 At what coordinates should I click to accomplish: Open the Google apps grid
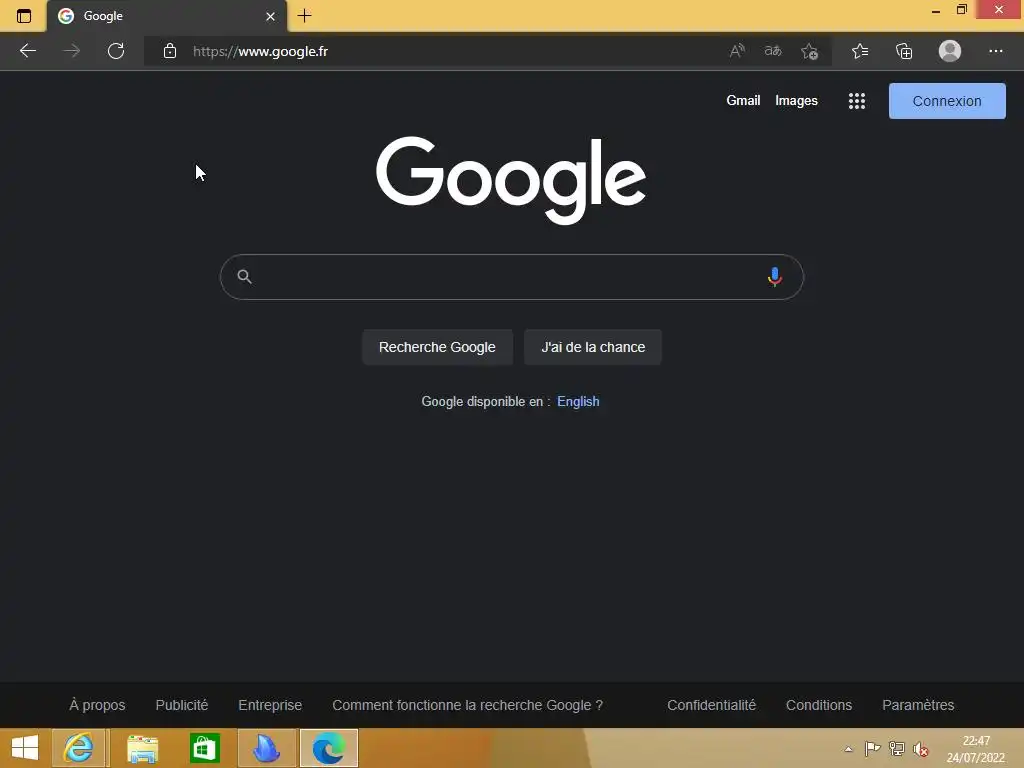857,101
